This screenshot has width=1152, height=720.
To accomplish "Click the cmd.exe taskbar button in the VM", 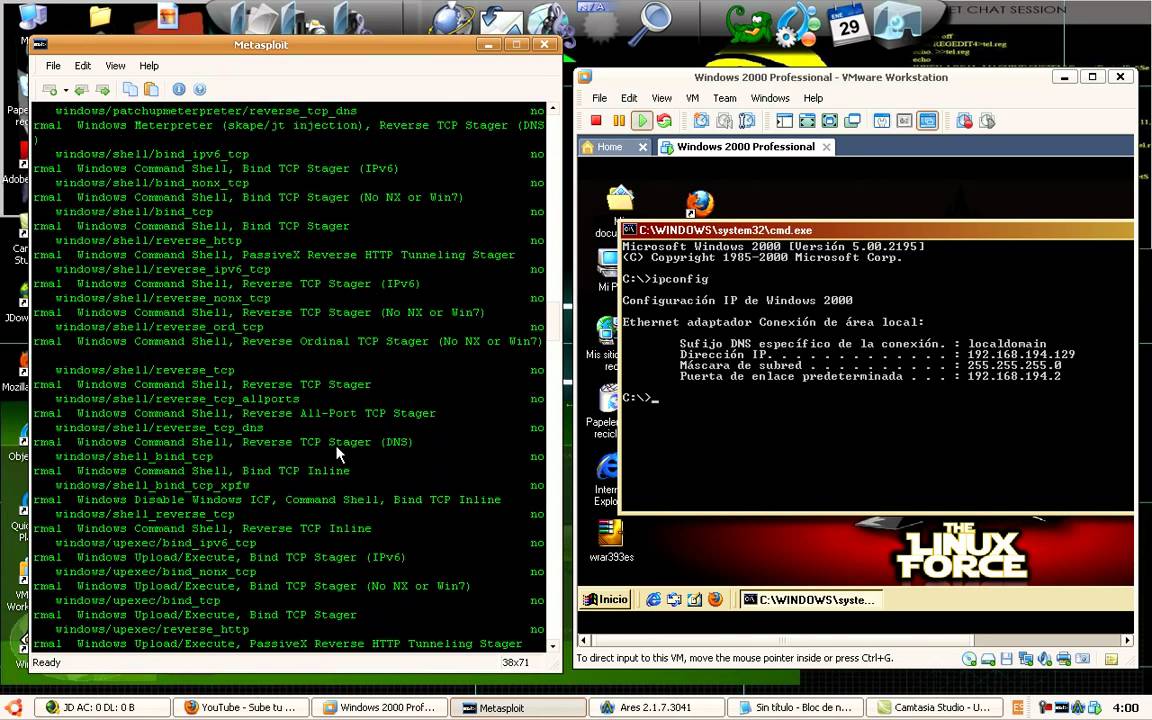I will click(810, 600).
